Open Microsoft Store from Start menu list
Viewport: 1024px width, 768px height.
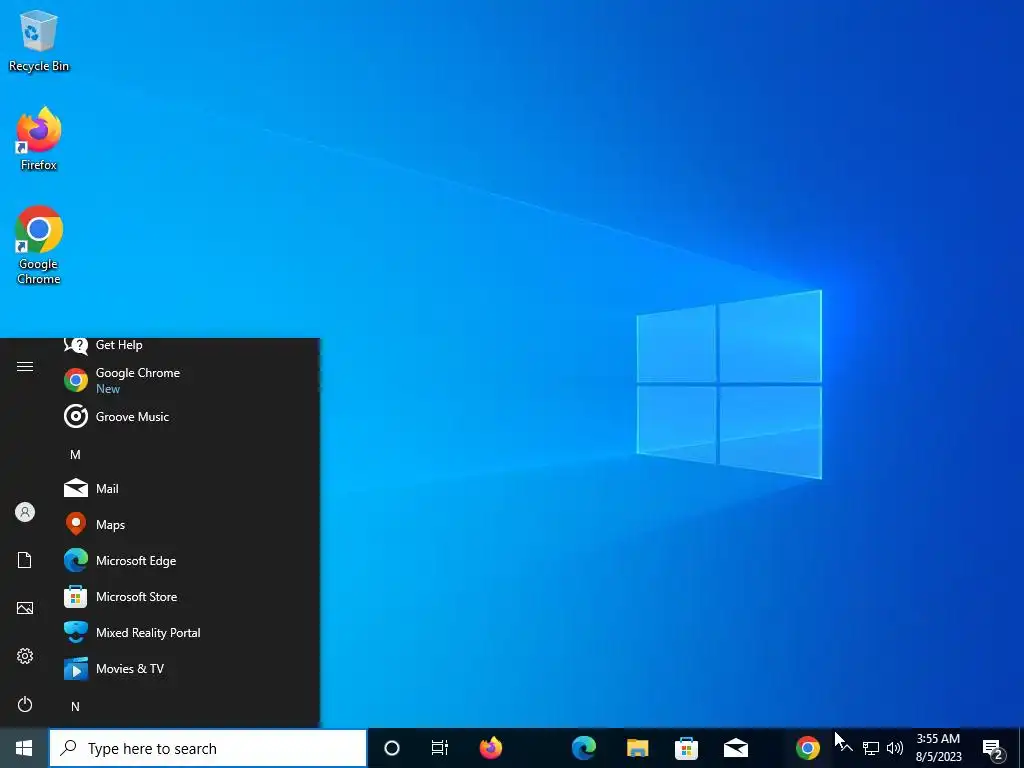point(187,596)
